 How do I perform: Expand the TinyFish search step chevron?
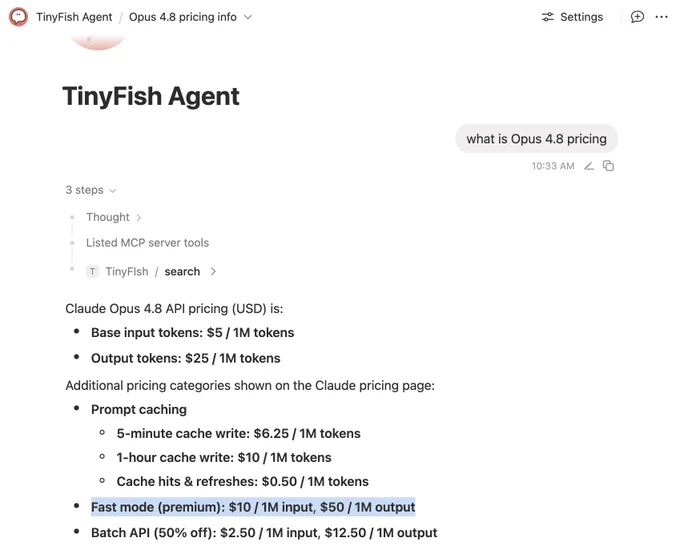(213, 272)
